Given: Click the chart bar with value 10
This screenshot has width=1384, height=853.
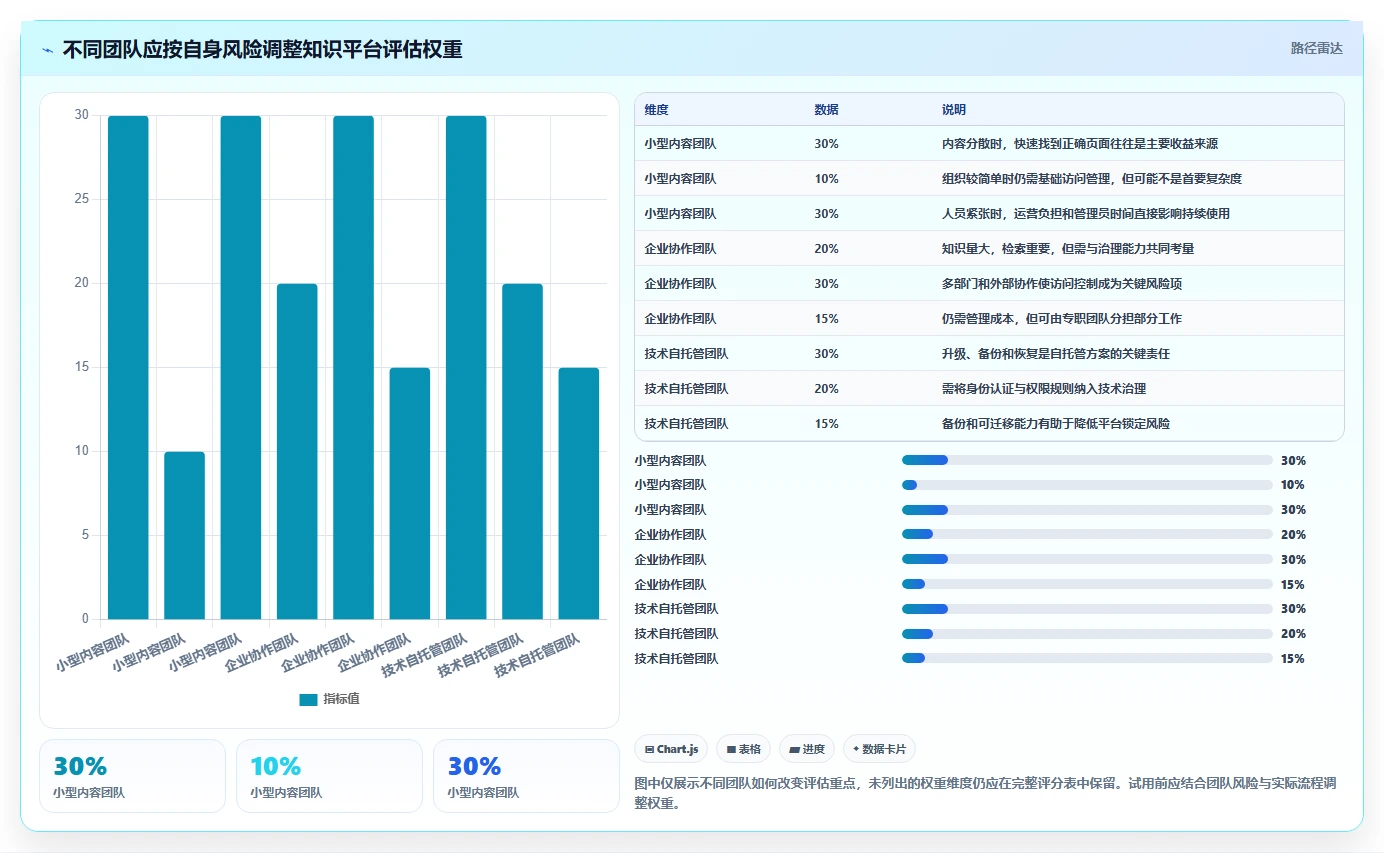Looking at the screenshot, I should 184,535.
